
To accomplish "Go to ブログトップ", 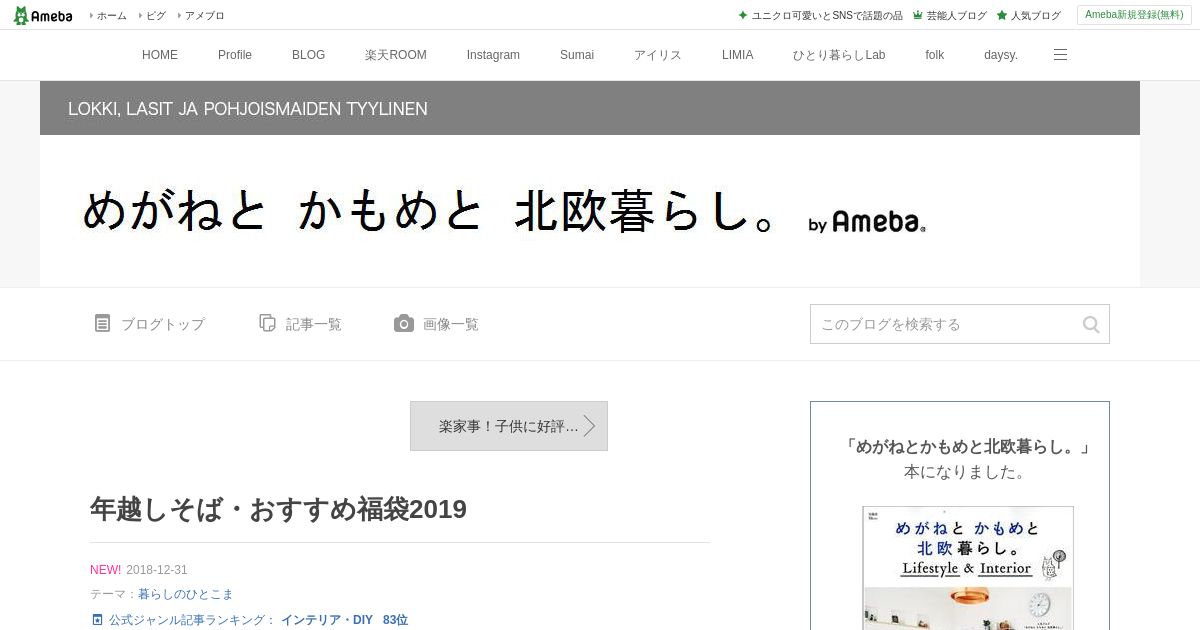I will (163, 324).
